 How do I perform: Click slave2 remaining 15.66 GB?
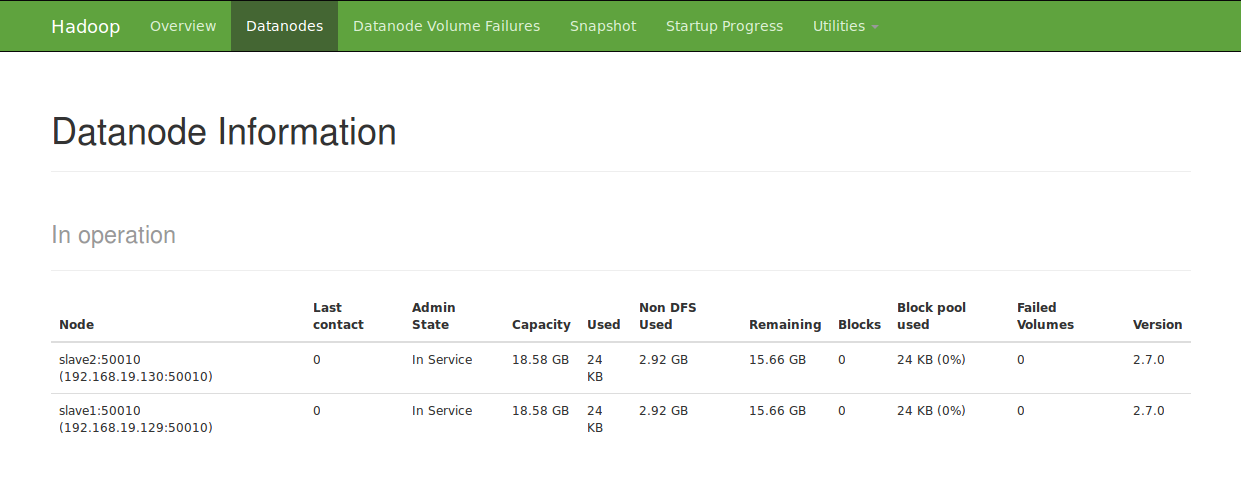[777, 360]
